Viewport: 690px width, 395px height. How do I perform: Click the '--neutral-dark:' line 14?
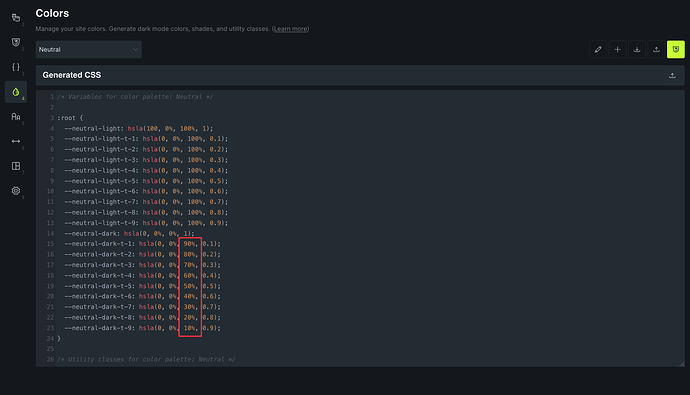(129, 233)
